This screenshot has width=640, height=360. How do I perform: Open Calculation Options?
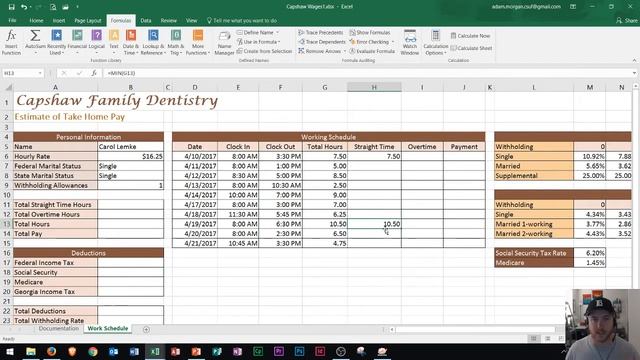click(x=436, y=42)
